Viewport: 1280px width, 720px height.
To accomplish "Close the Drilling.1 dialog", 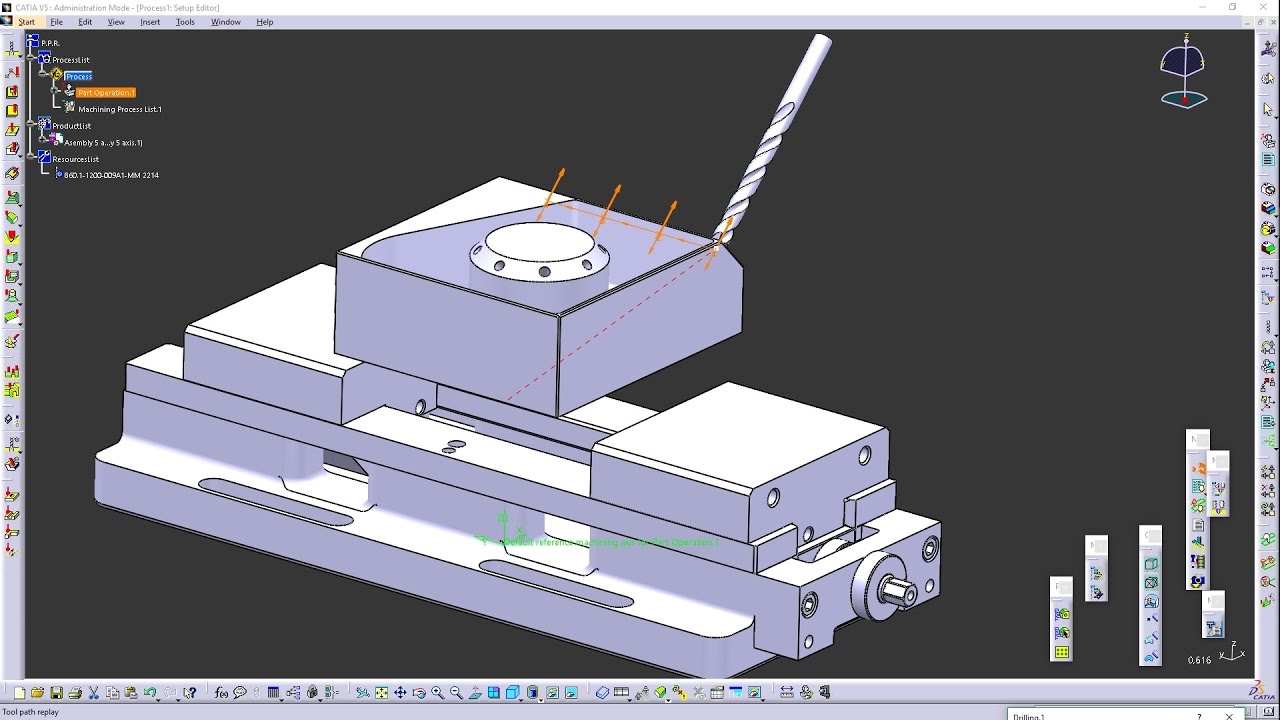I will point(1229,716).
